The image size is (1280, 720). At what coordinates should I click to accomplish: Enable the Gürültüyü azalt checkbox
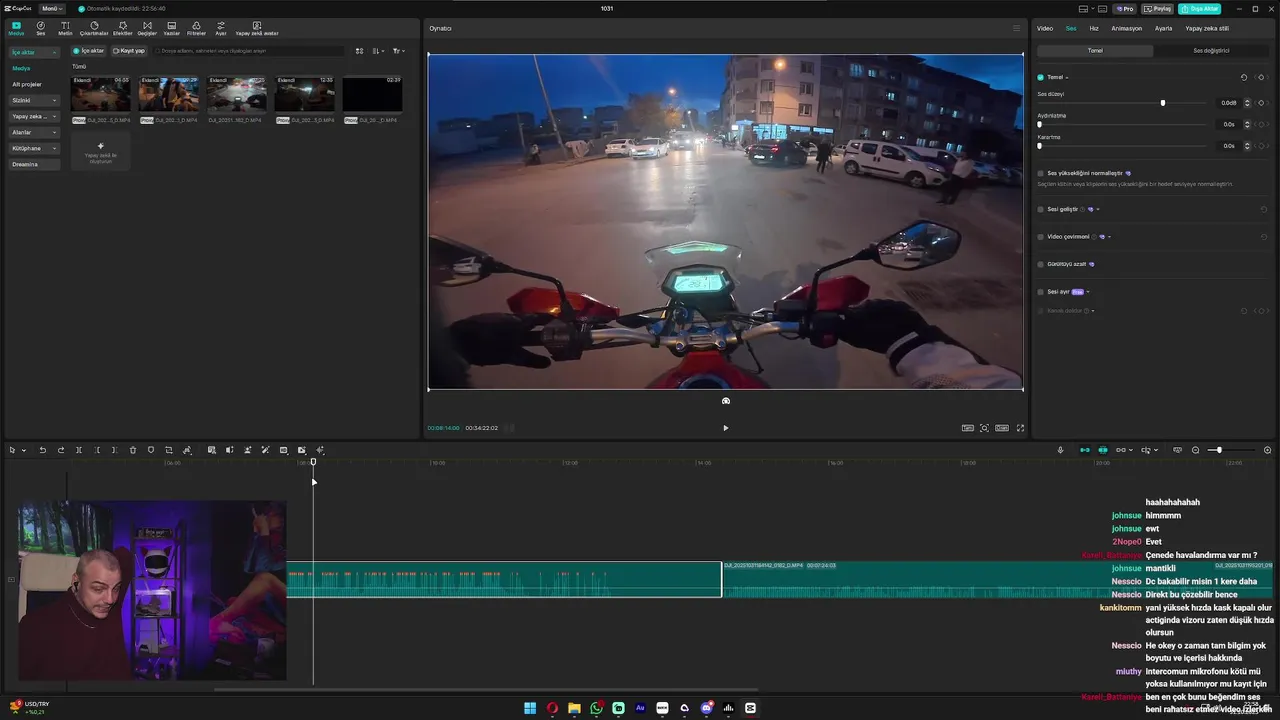tap(1041, 264)
